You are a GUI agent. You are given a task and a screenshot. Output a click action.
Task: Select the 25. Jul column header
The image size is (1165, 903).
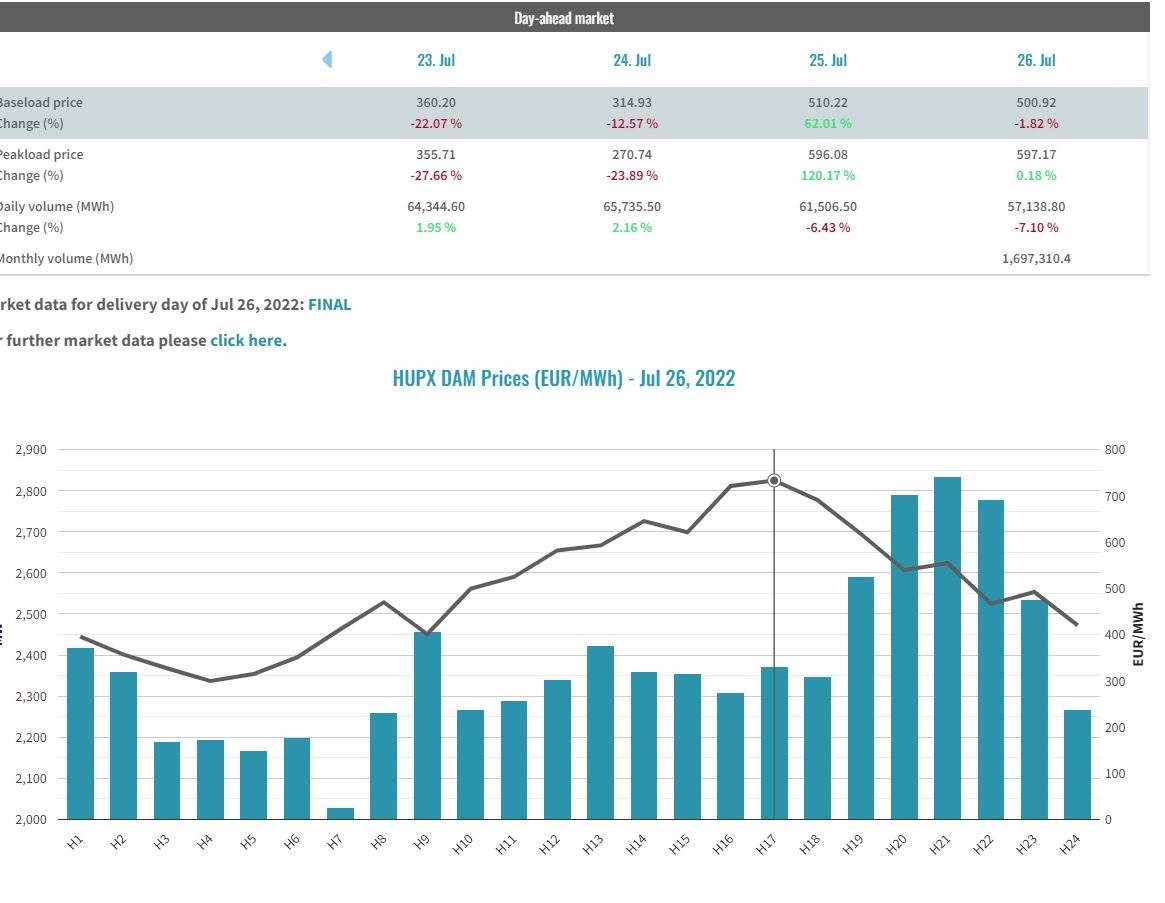pos(828,60)
